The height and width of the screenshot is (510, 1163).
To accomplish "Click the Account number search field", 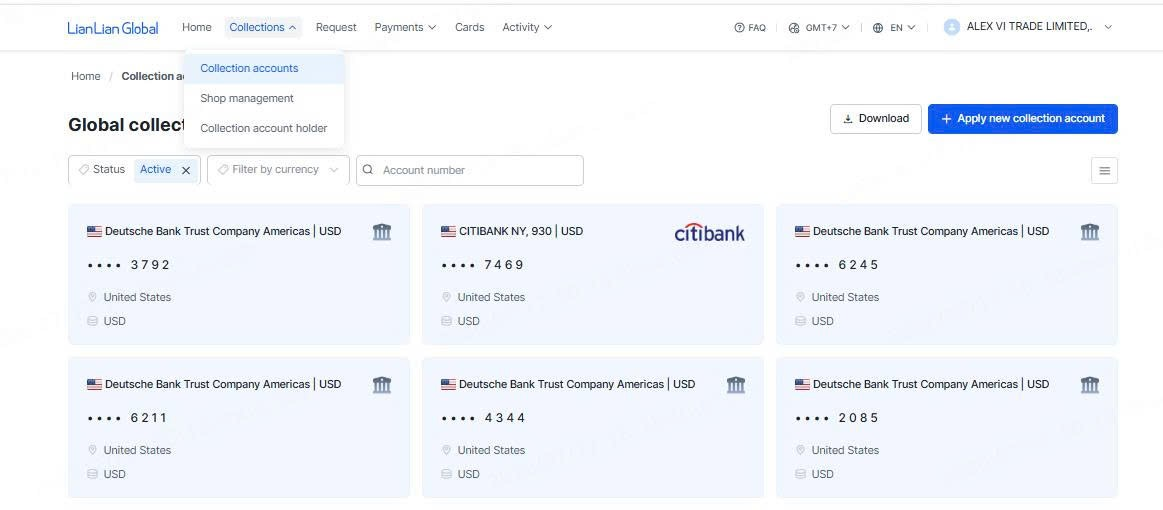I will coord(470,170).
